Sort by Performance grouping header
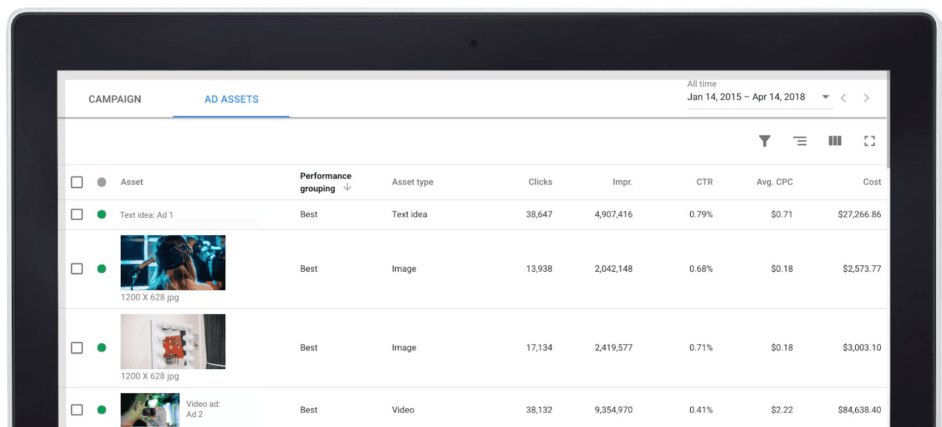 point(326,182)
